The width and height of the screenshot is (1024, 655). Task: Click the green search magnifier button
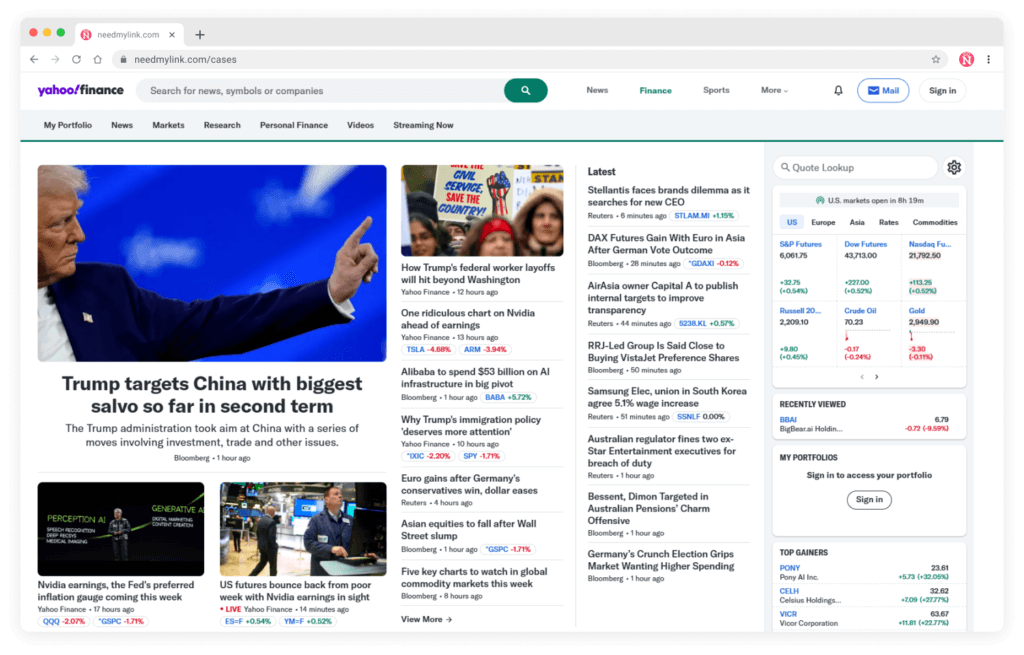pyautogui.click(x=526, y=90)
